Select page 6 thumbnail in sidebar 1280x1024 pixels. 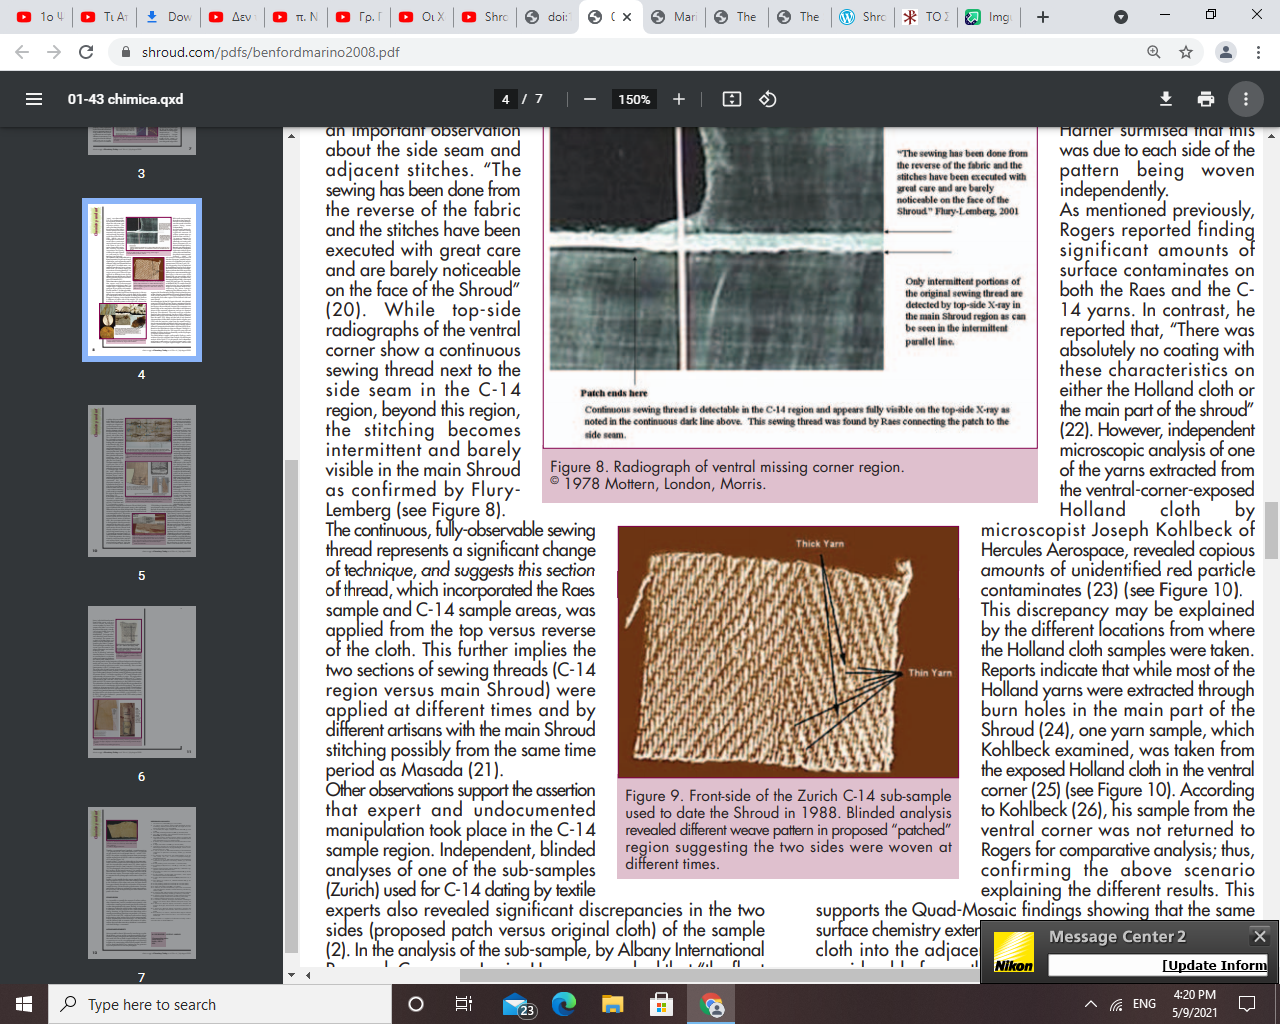(142, 682)
